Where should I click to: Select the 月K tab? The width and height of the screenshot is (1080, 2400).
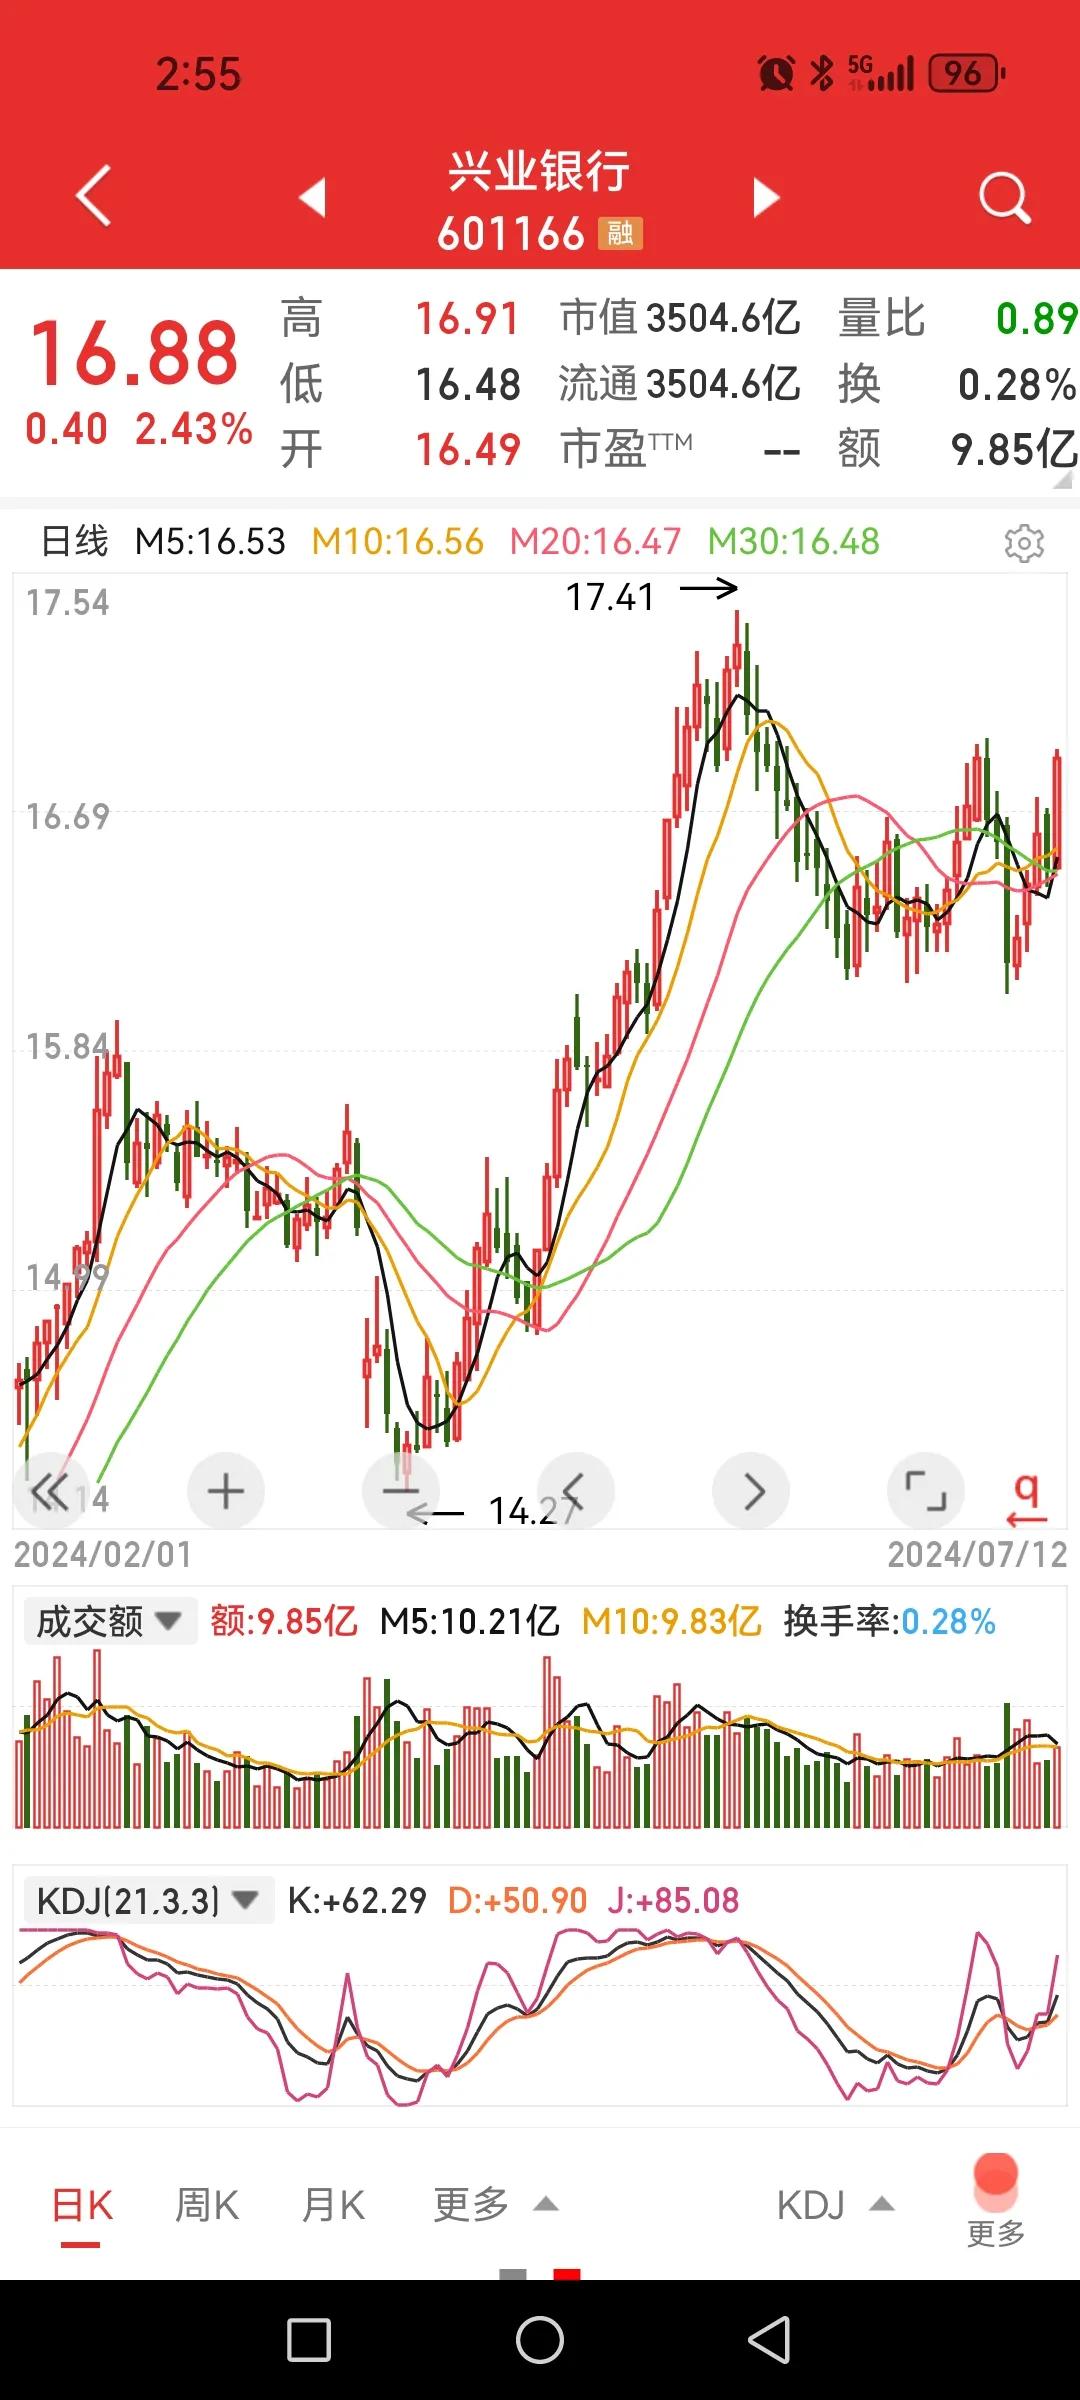click(x=334, y=2204)
